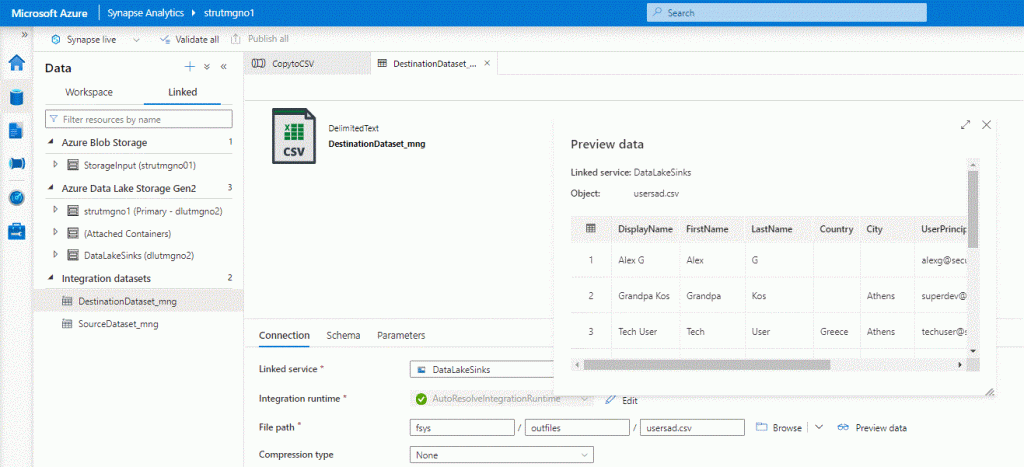
Task: Expand the Preview data panel to fullscreen
Action: point(965,124)
